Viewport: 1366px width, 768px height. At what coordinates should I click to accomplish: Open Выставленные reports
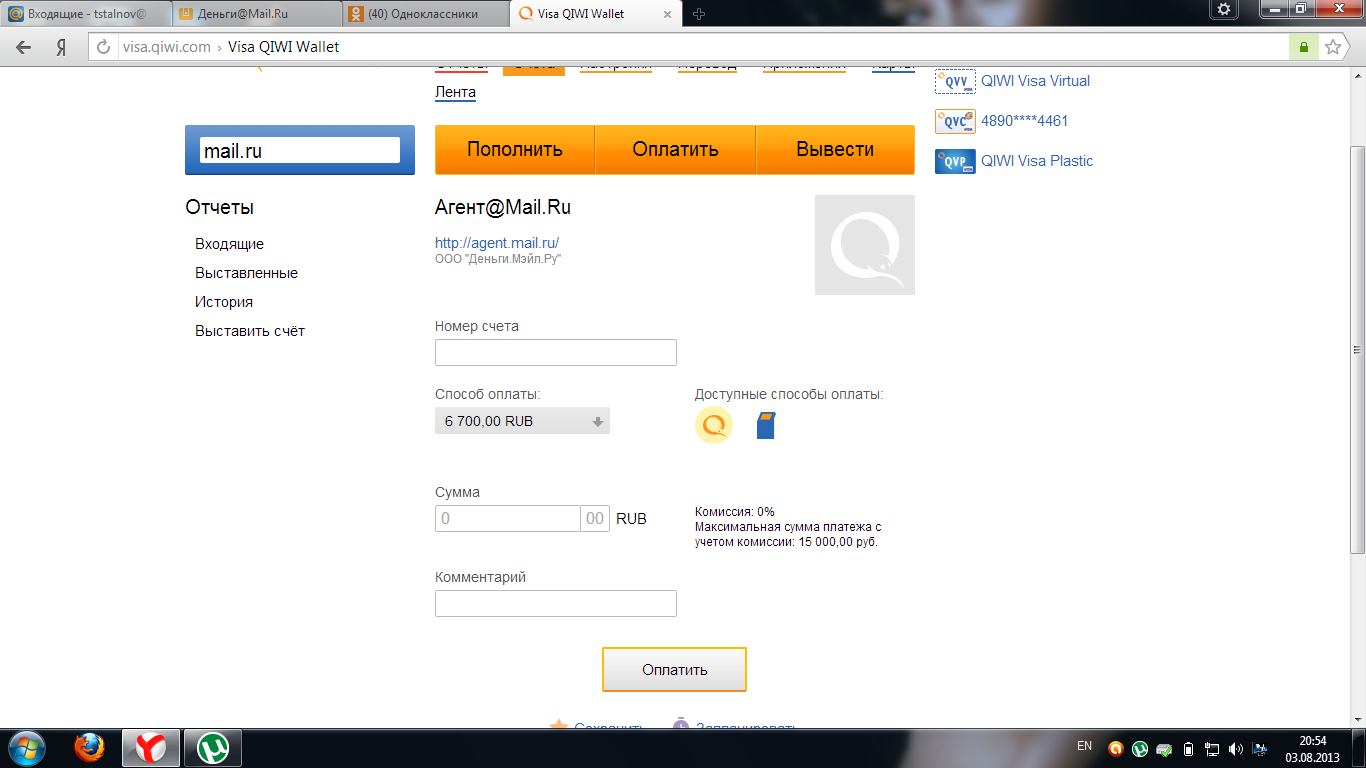246,273
